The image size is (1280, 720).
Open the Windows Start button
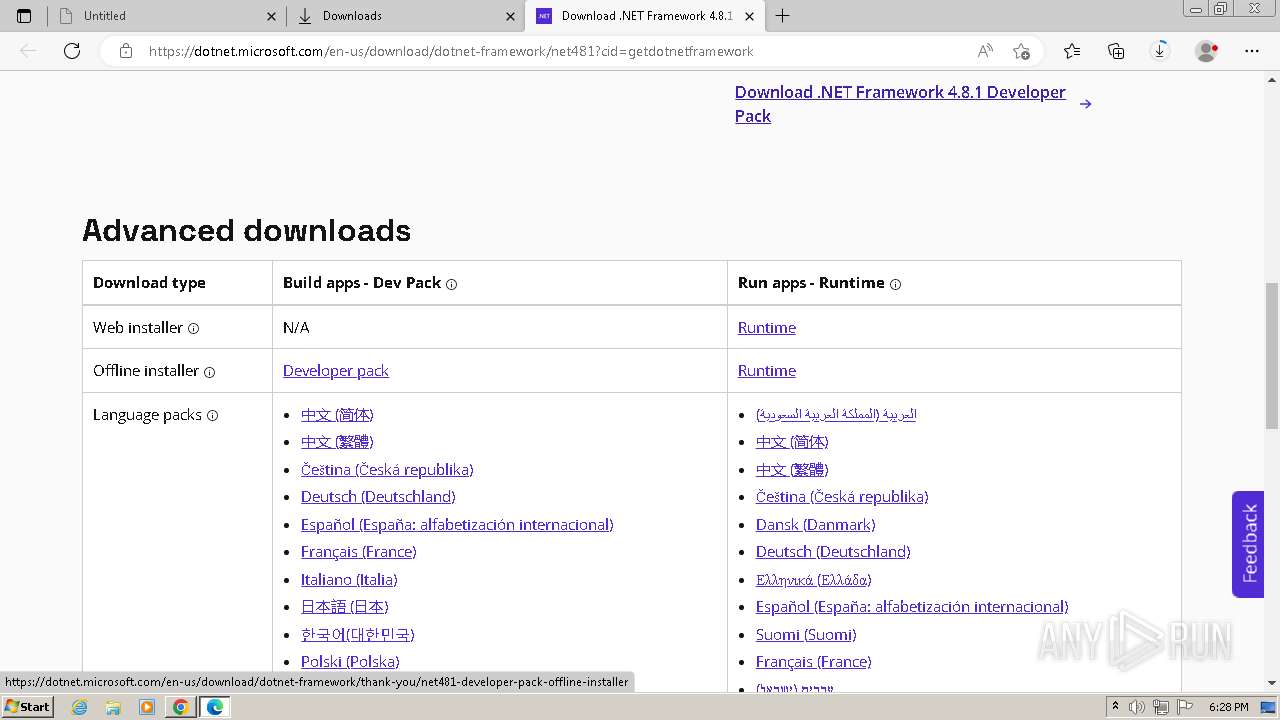point(28,707)
